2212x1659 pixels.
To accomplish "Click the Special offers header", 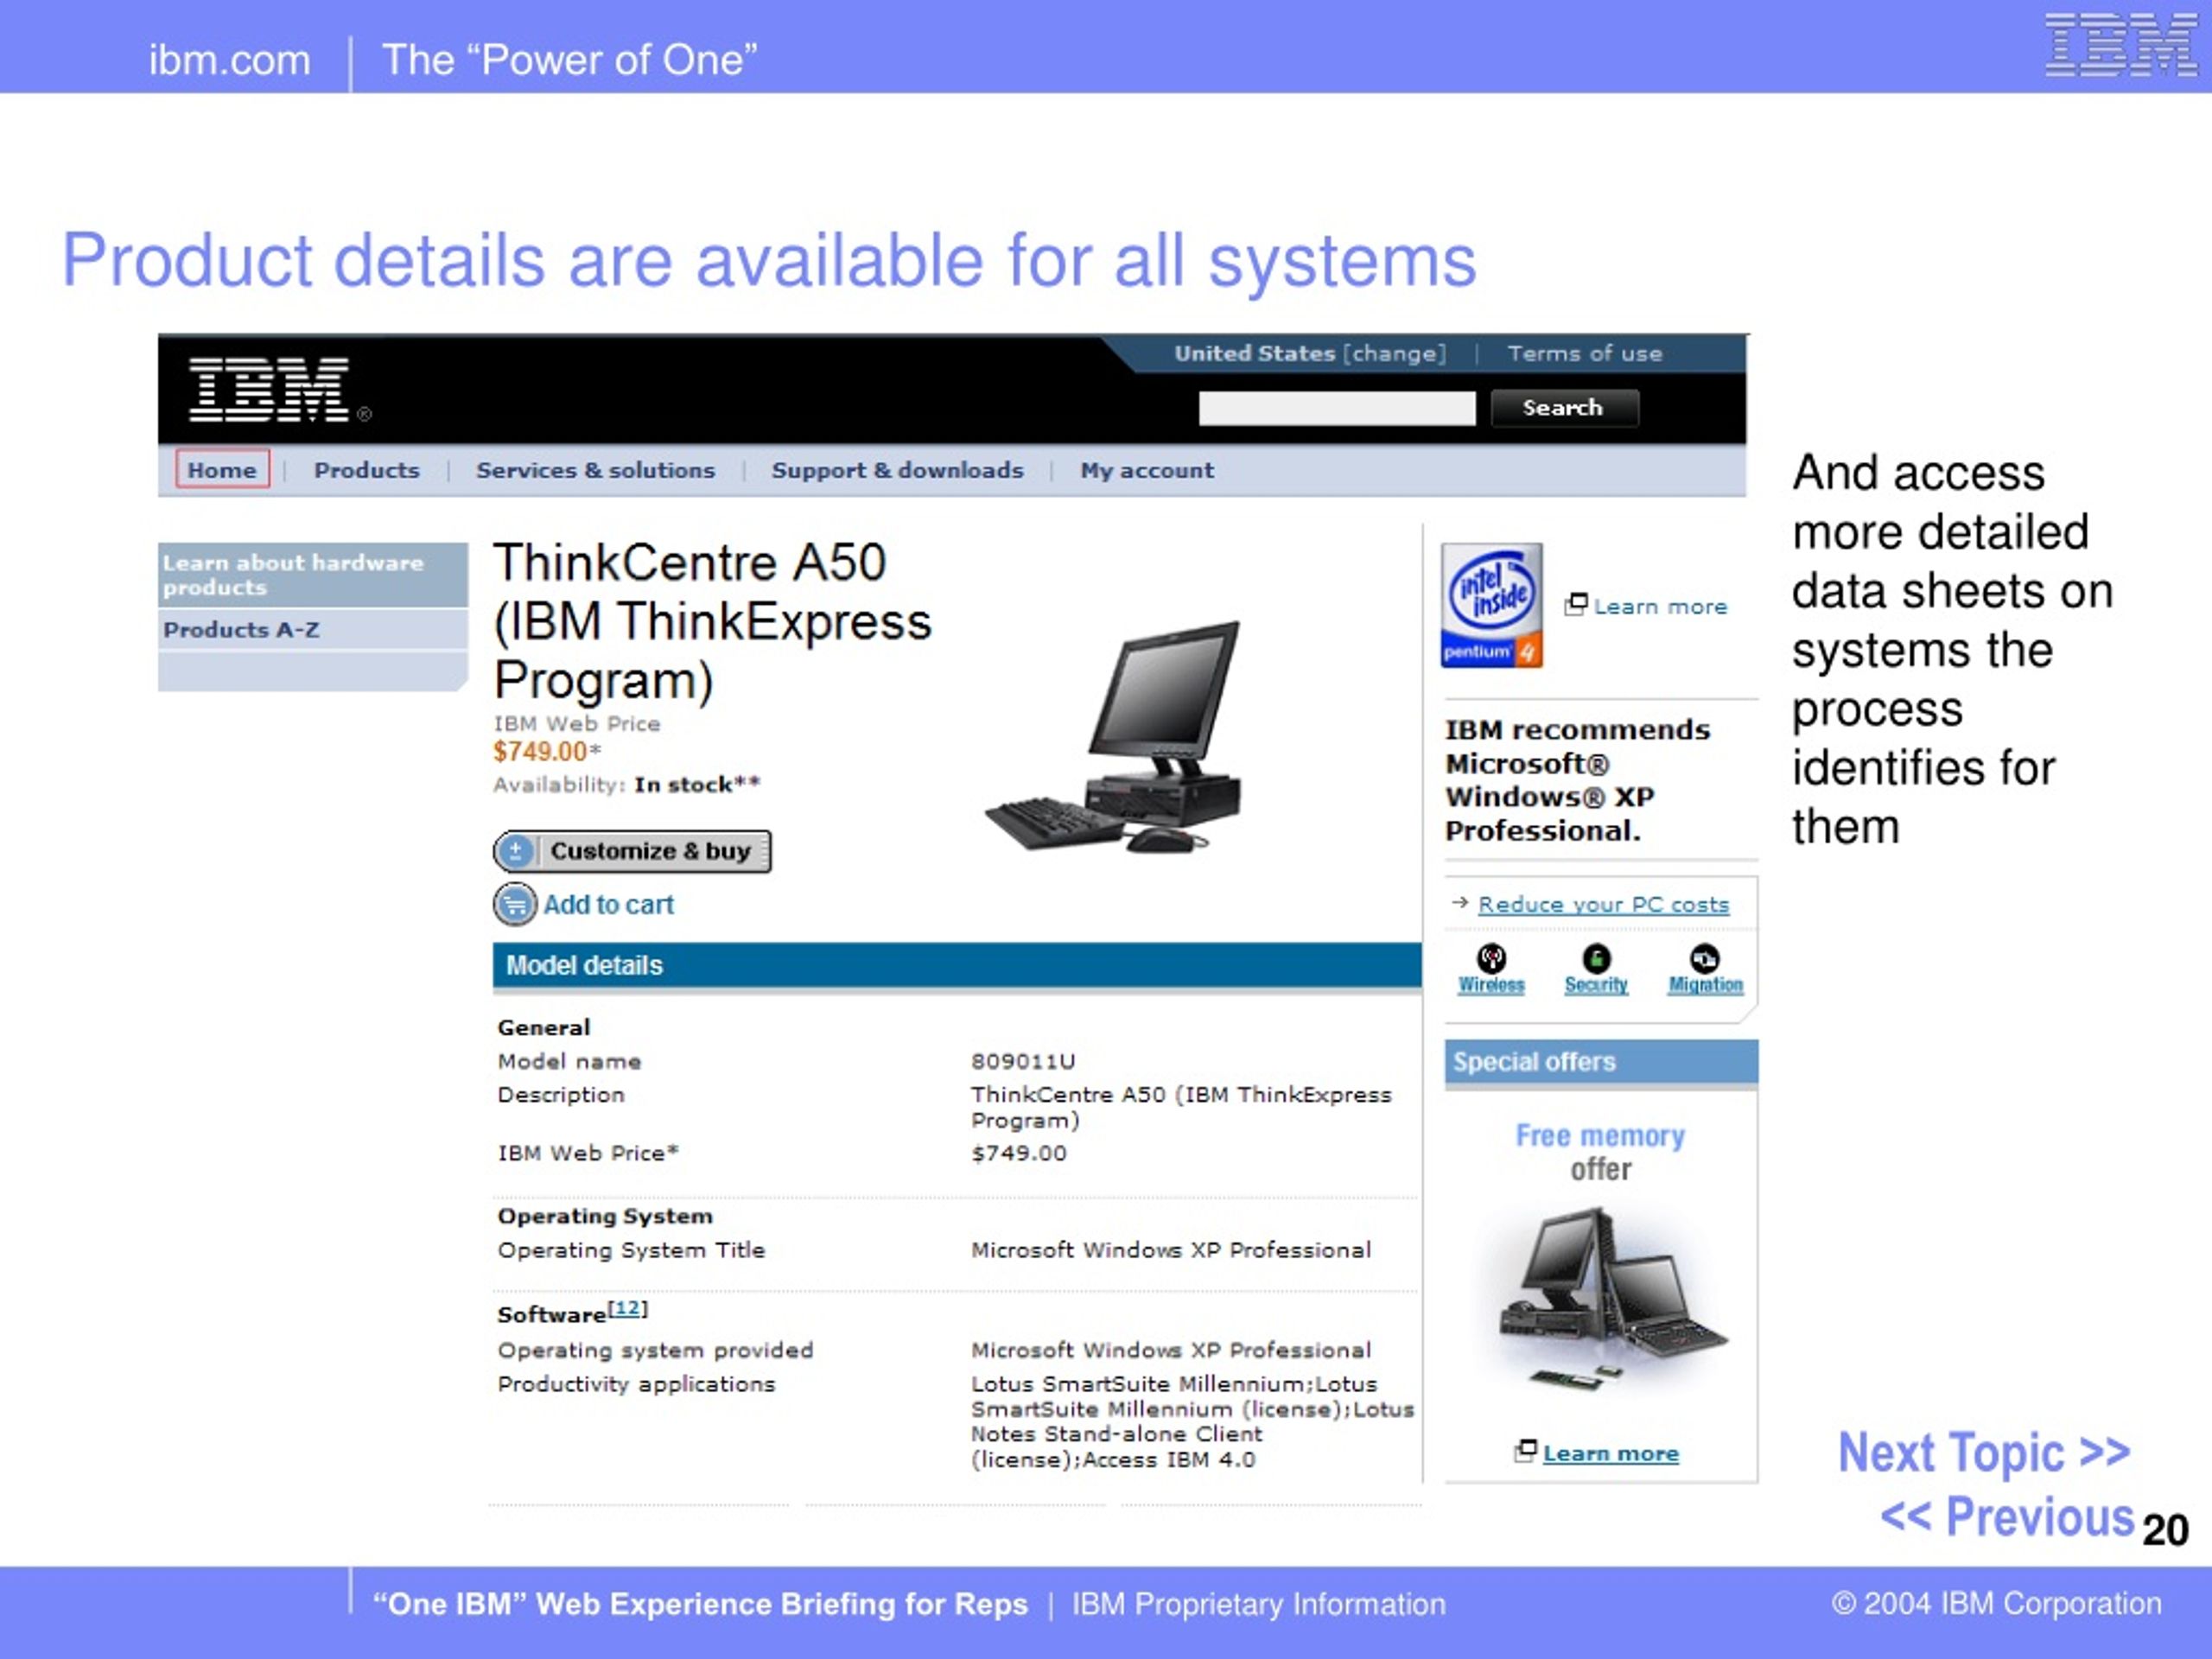I will (1601, 1062).
